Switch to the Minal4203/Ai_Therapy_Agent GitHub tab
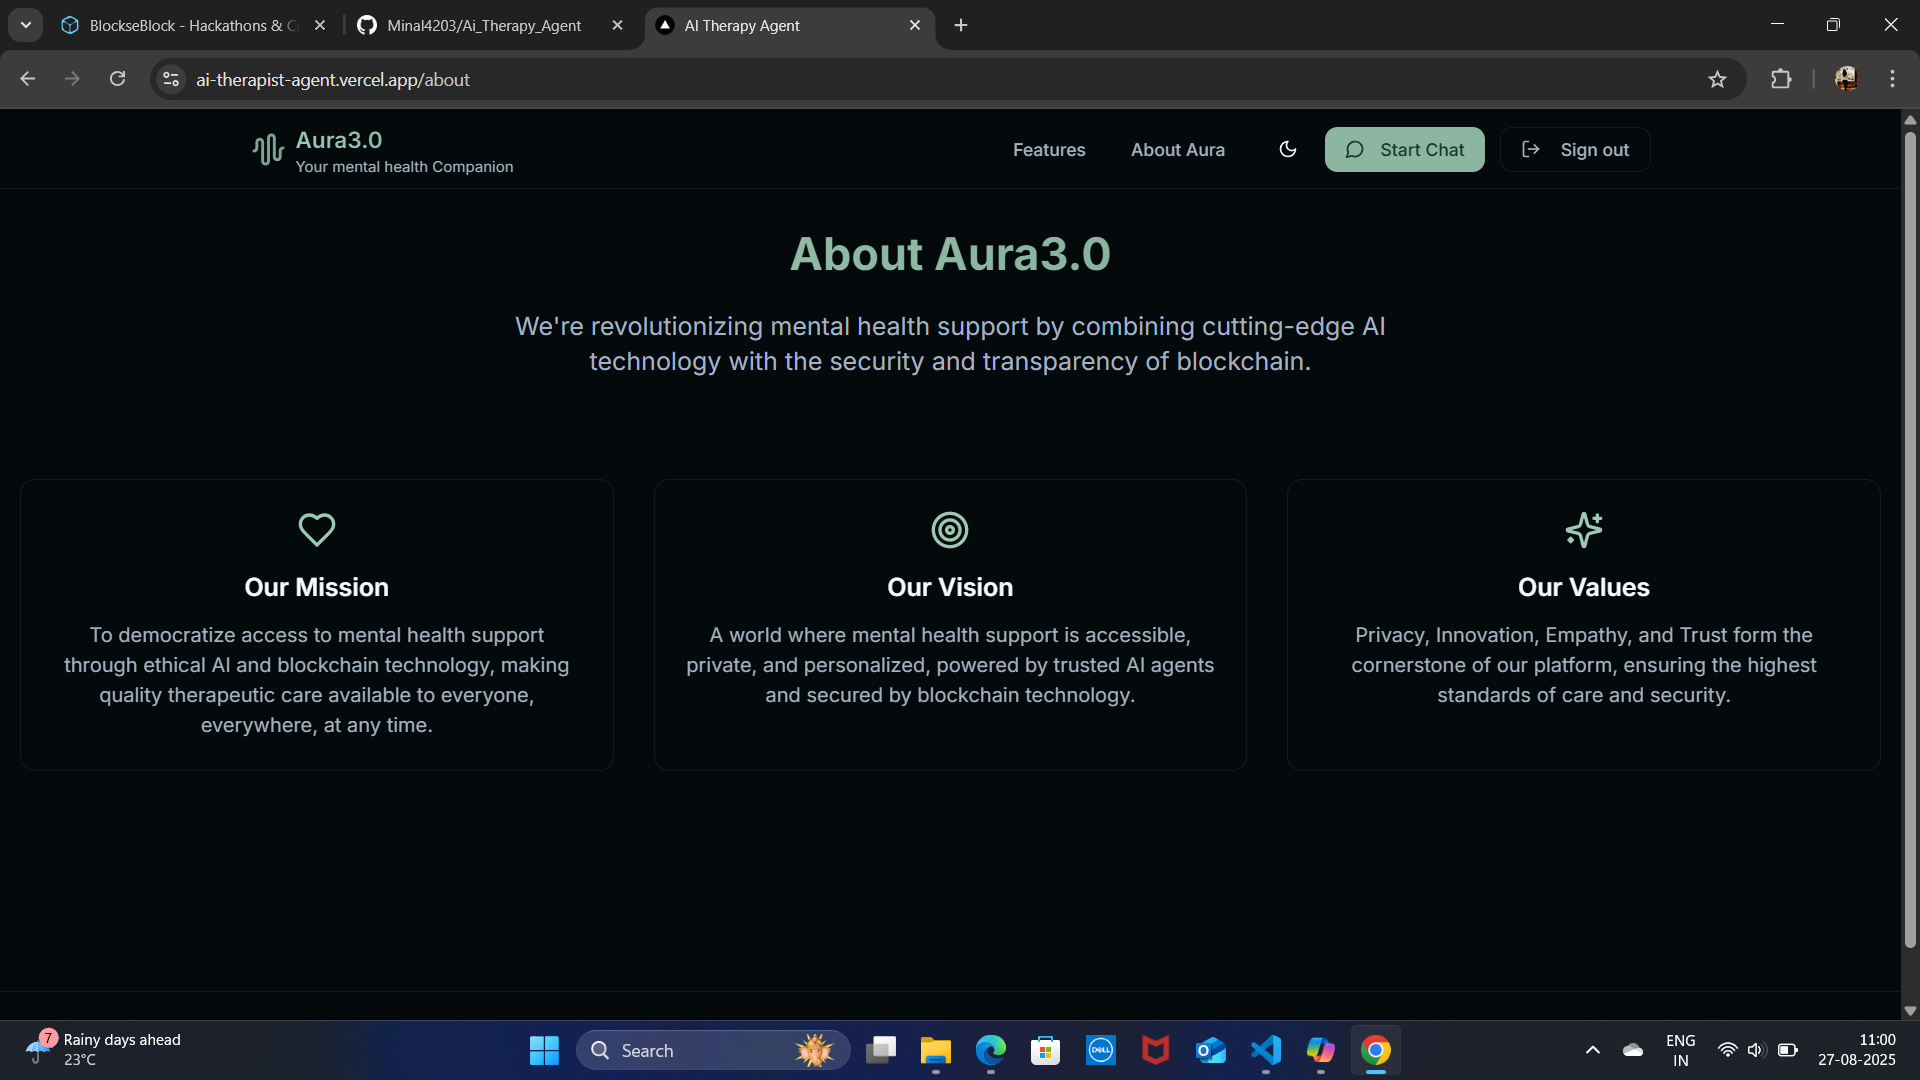 click(484, 25)
